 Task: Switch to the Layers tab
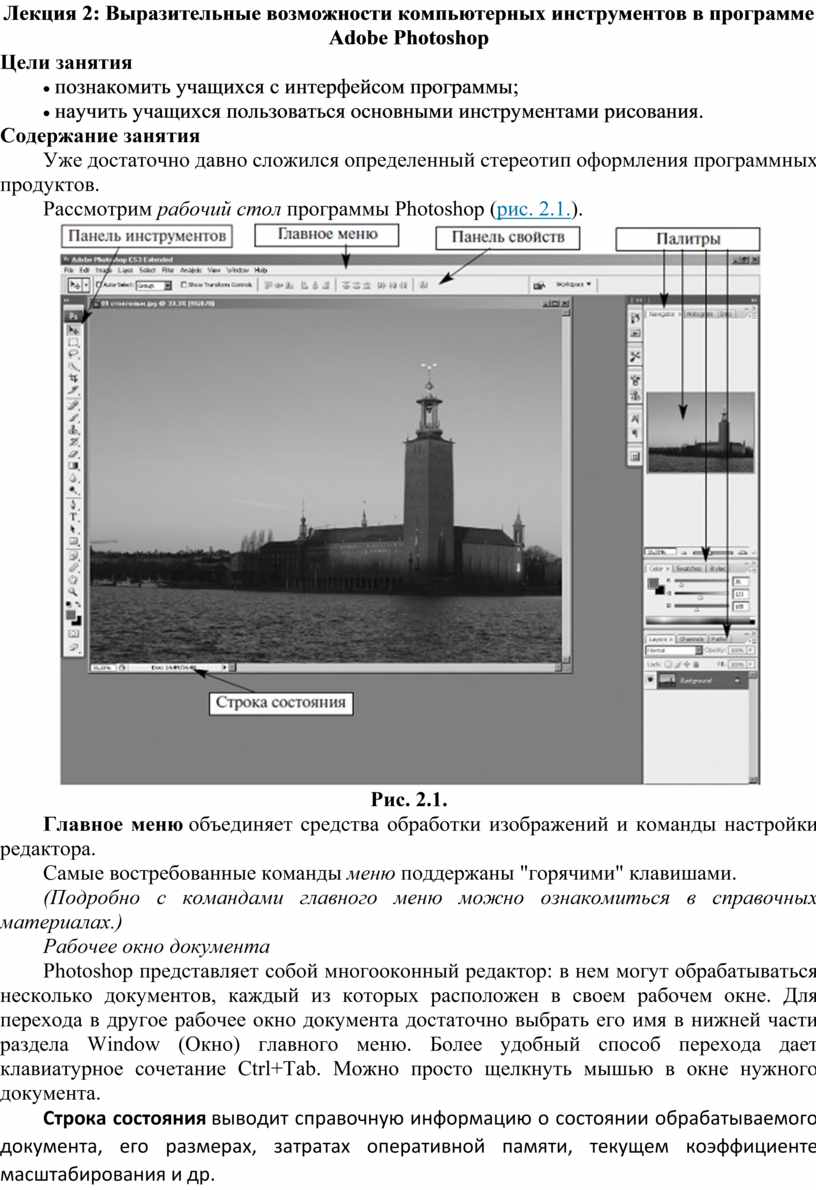659,639
